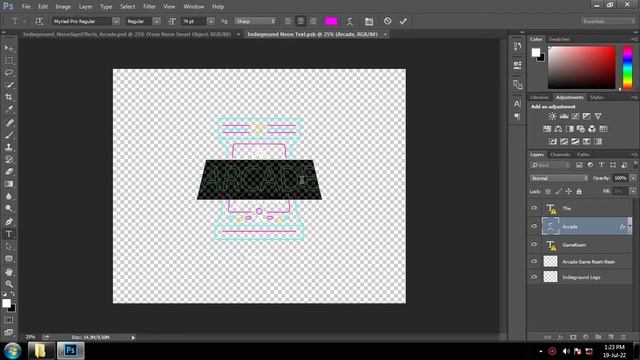Select the Clone Stamp tool
Screen dimensions: 640x360
(x=9, y=147)
